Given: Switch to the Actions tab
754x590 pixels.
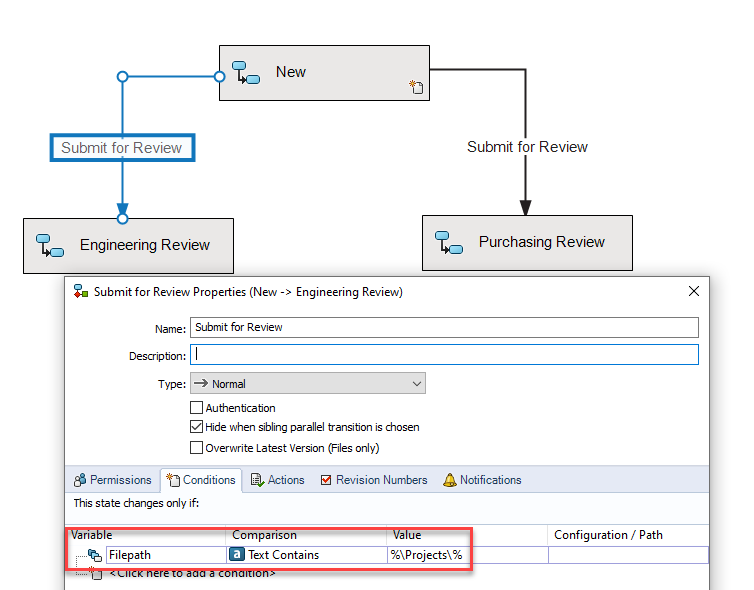Looking at the screenshot, I should coord(278,480).
